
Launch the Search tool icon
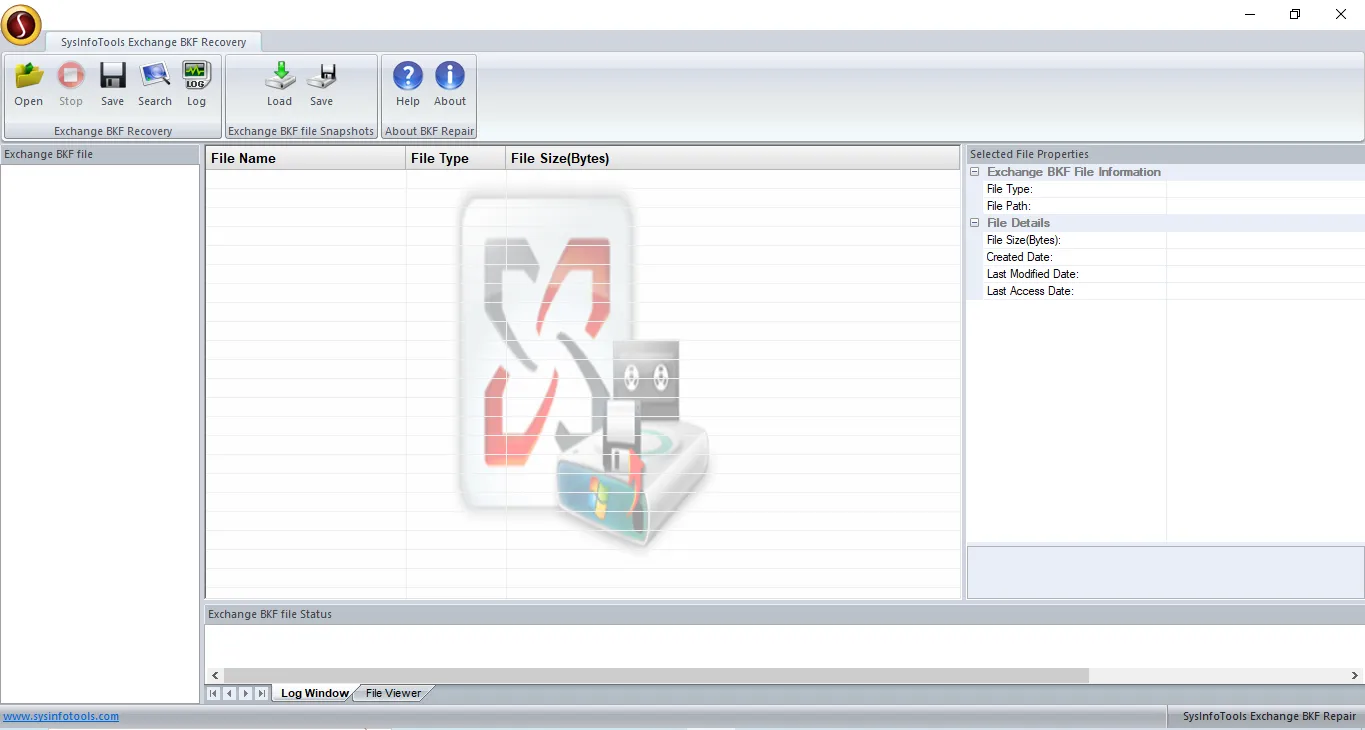click(x=155, y=84)
